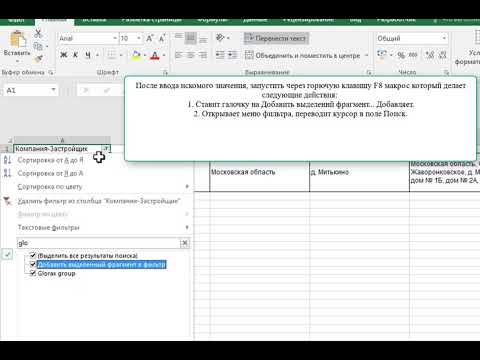The width and height of the screenshot is (480, 360).
Task: Click the decrease decimal places icon
Action: [x=443, y=55]
